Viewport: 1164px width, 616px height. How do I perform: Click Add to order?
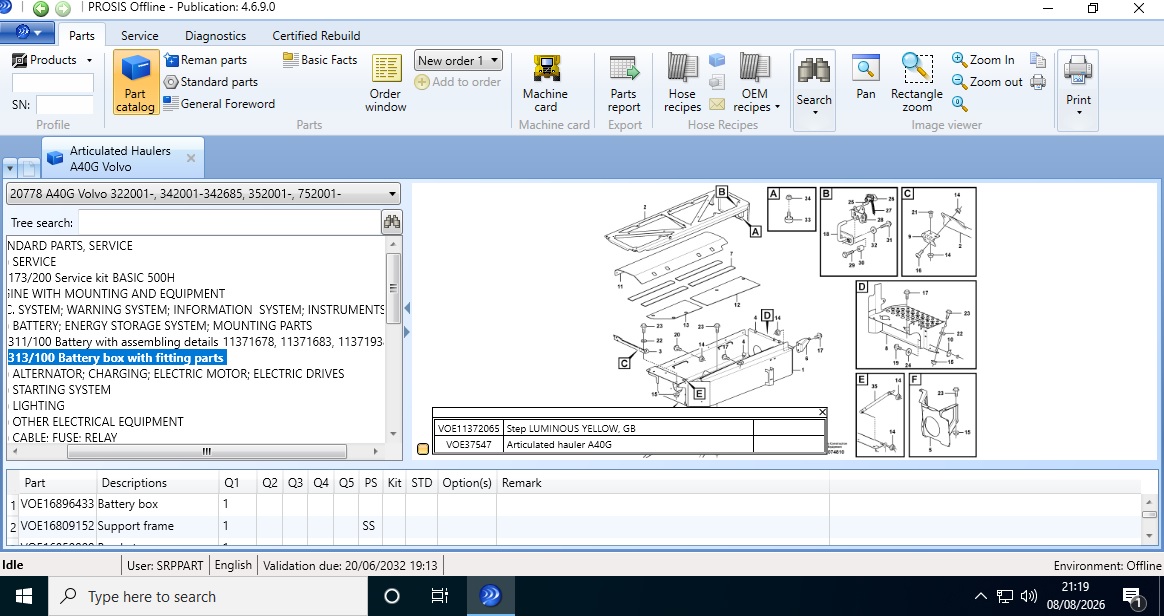pyautogui.click(x=458, y=82)
